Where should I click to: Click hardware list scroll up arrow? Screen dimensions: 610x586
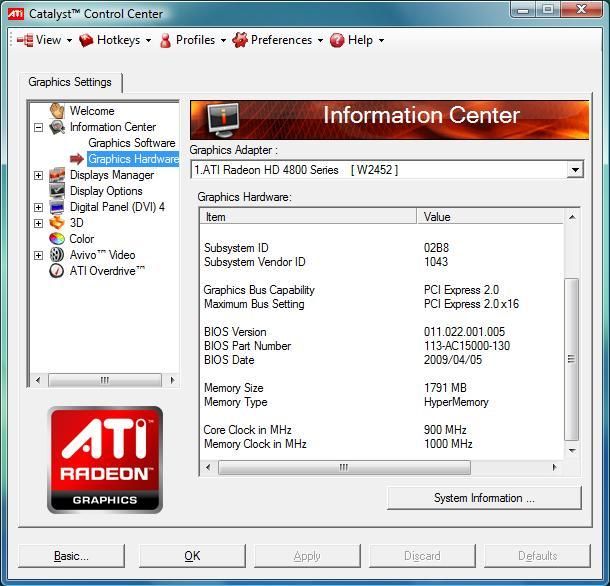pos(572,217)
